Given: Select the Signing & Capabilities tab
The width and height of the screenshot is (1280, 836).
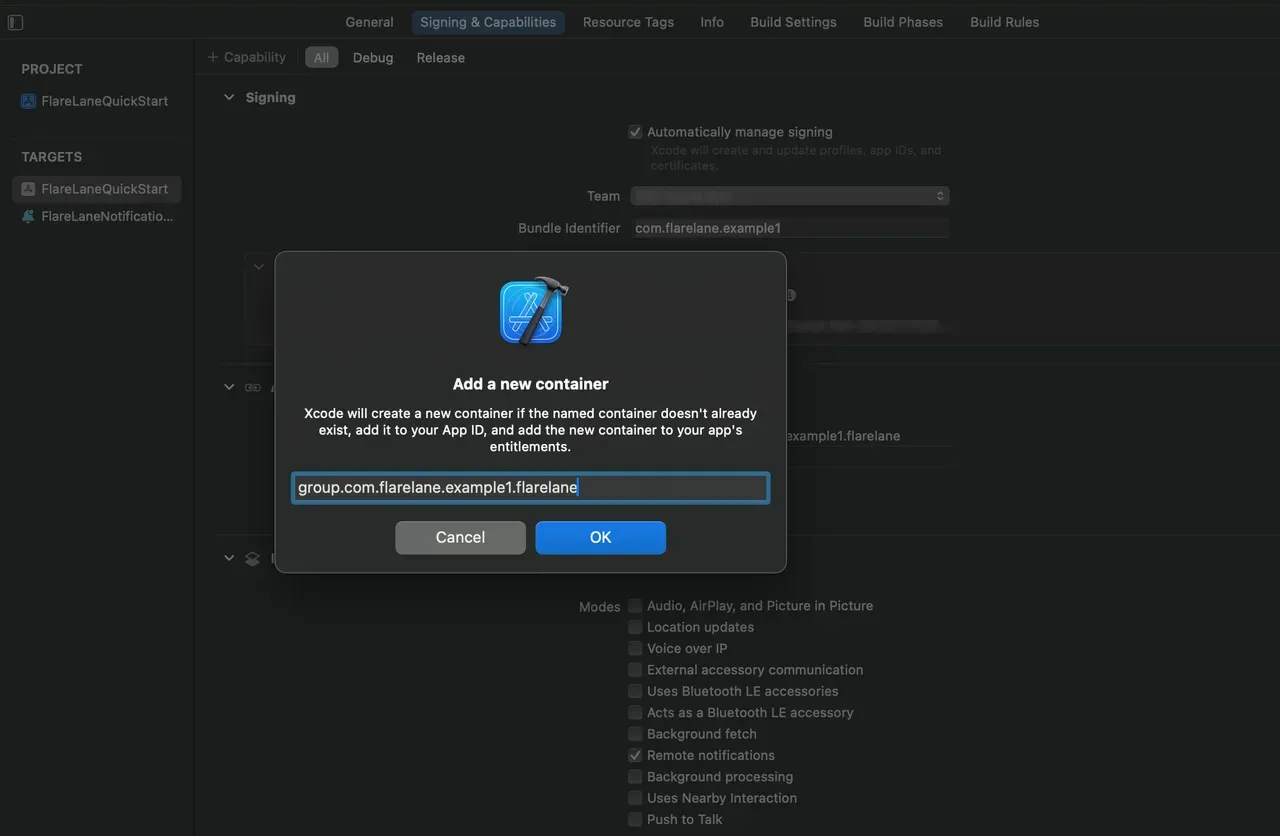Looking at the screenshot, I should [488, 22].
